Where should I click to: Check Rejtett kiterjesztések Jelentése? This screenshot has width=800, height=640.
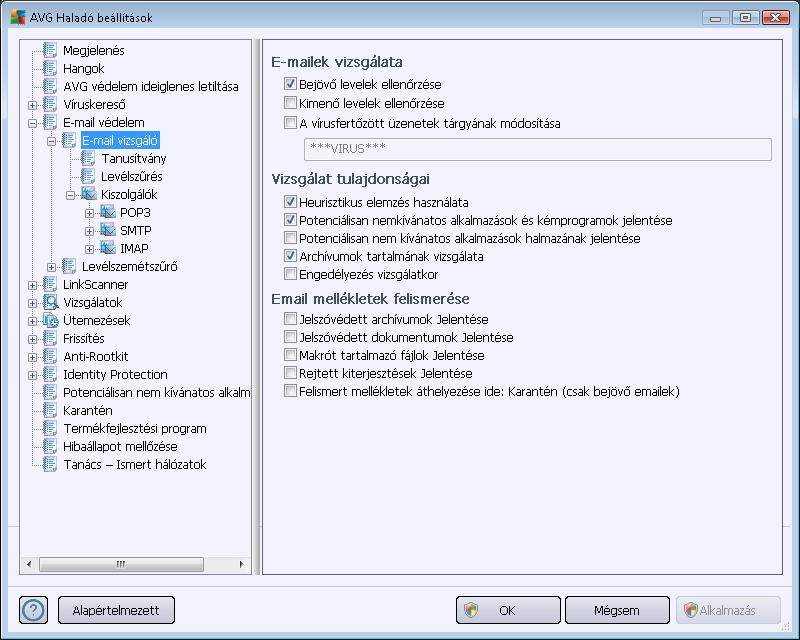click(290, 373)
